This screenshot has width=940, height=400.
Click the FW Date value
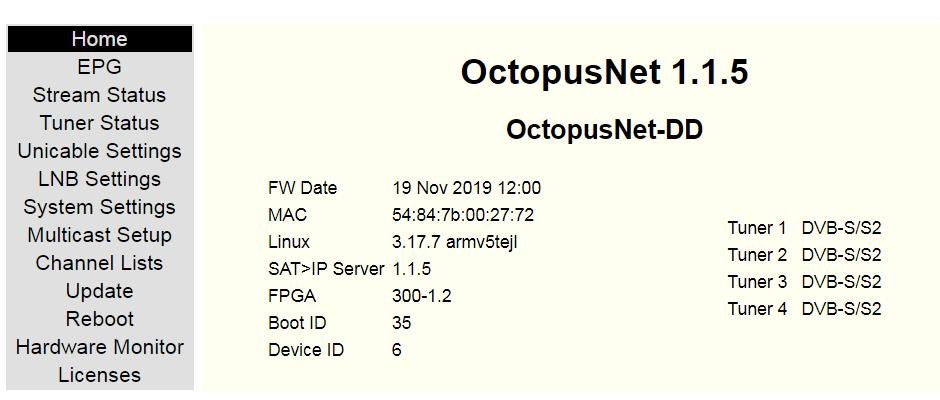(466, 188)
